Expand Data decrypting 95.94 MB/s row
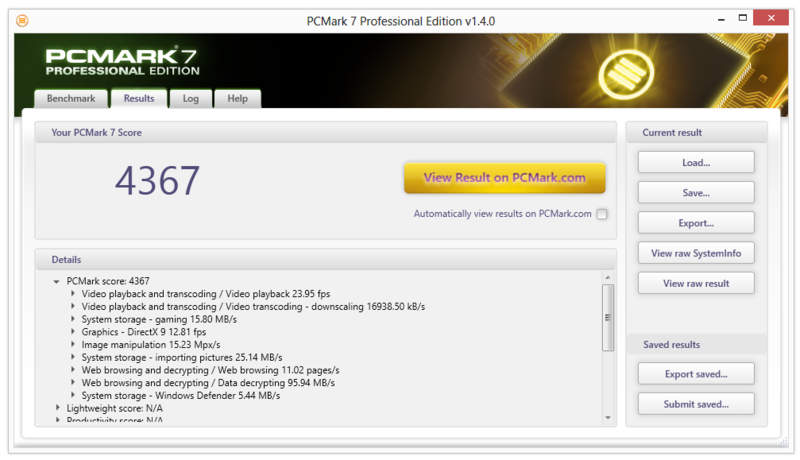 pos(73,382)
